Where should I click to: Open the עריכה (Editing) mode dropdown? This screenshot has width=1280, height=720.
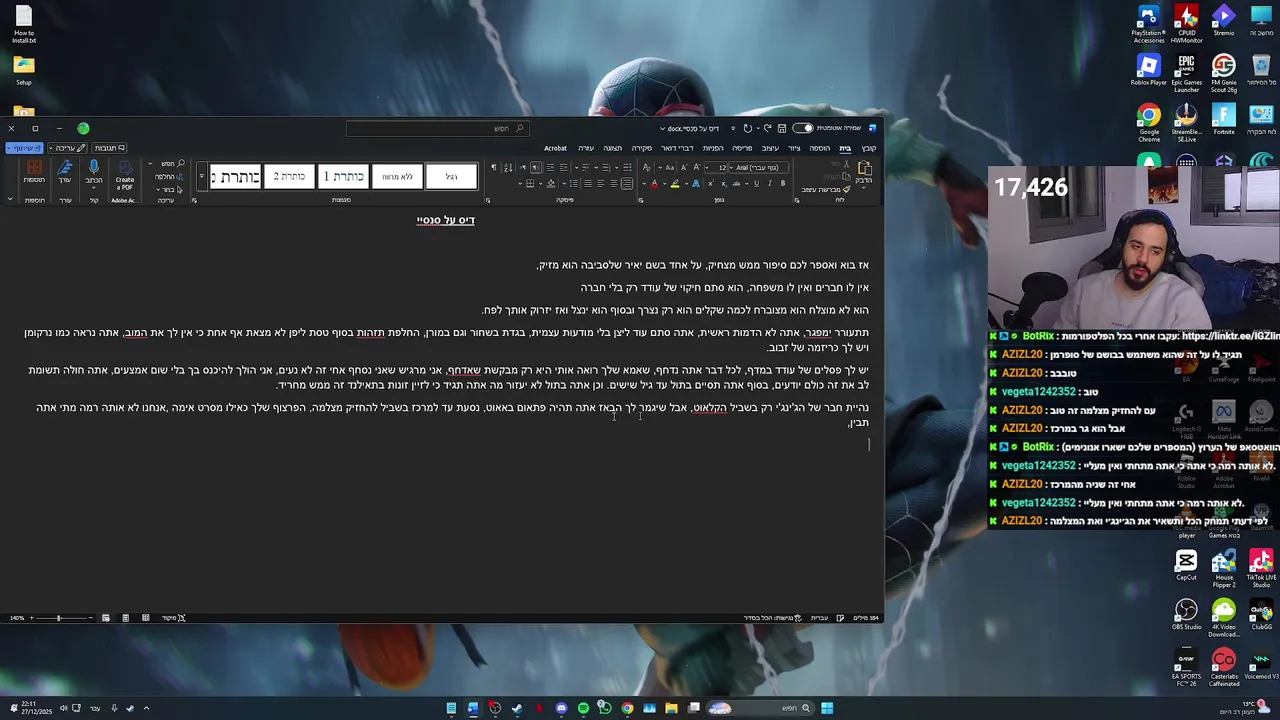(67, 148)
